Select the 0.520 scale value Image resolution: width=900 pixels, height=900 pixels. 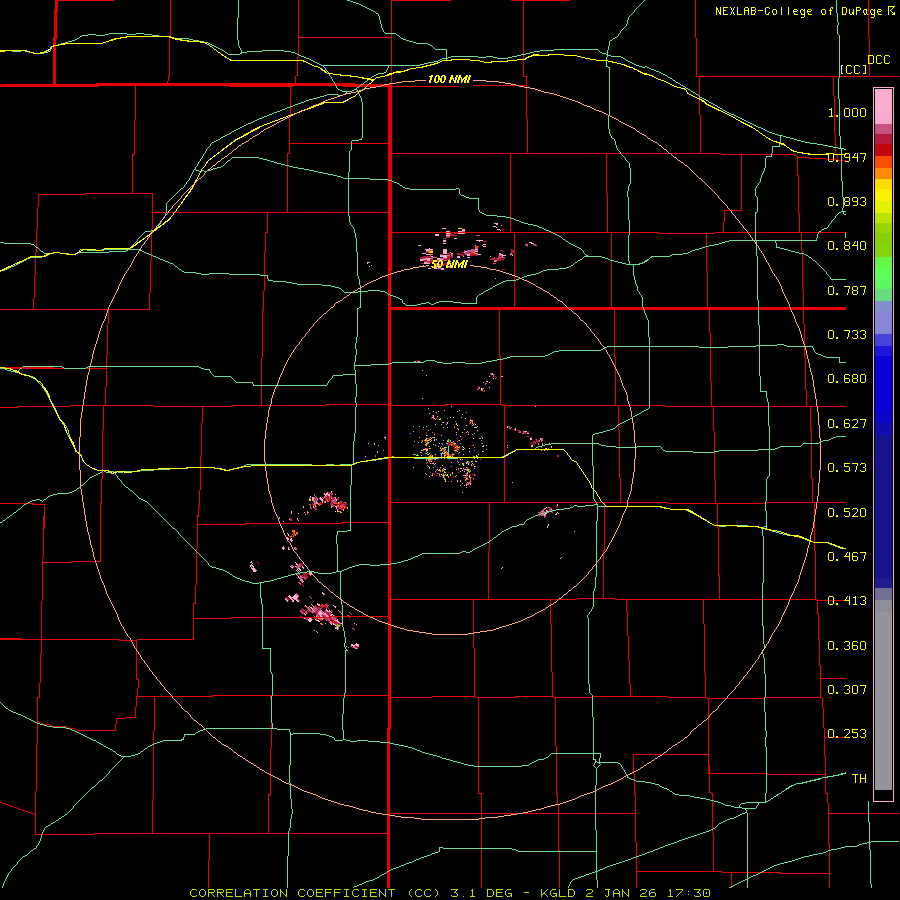point(847,513)
